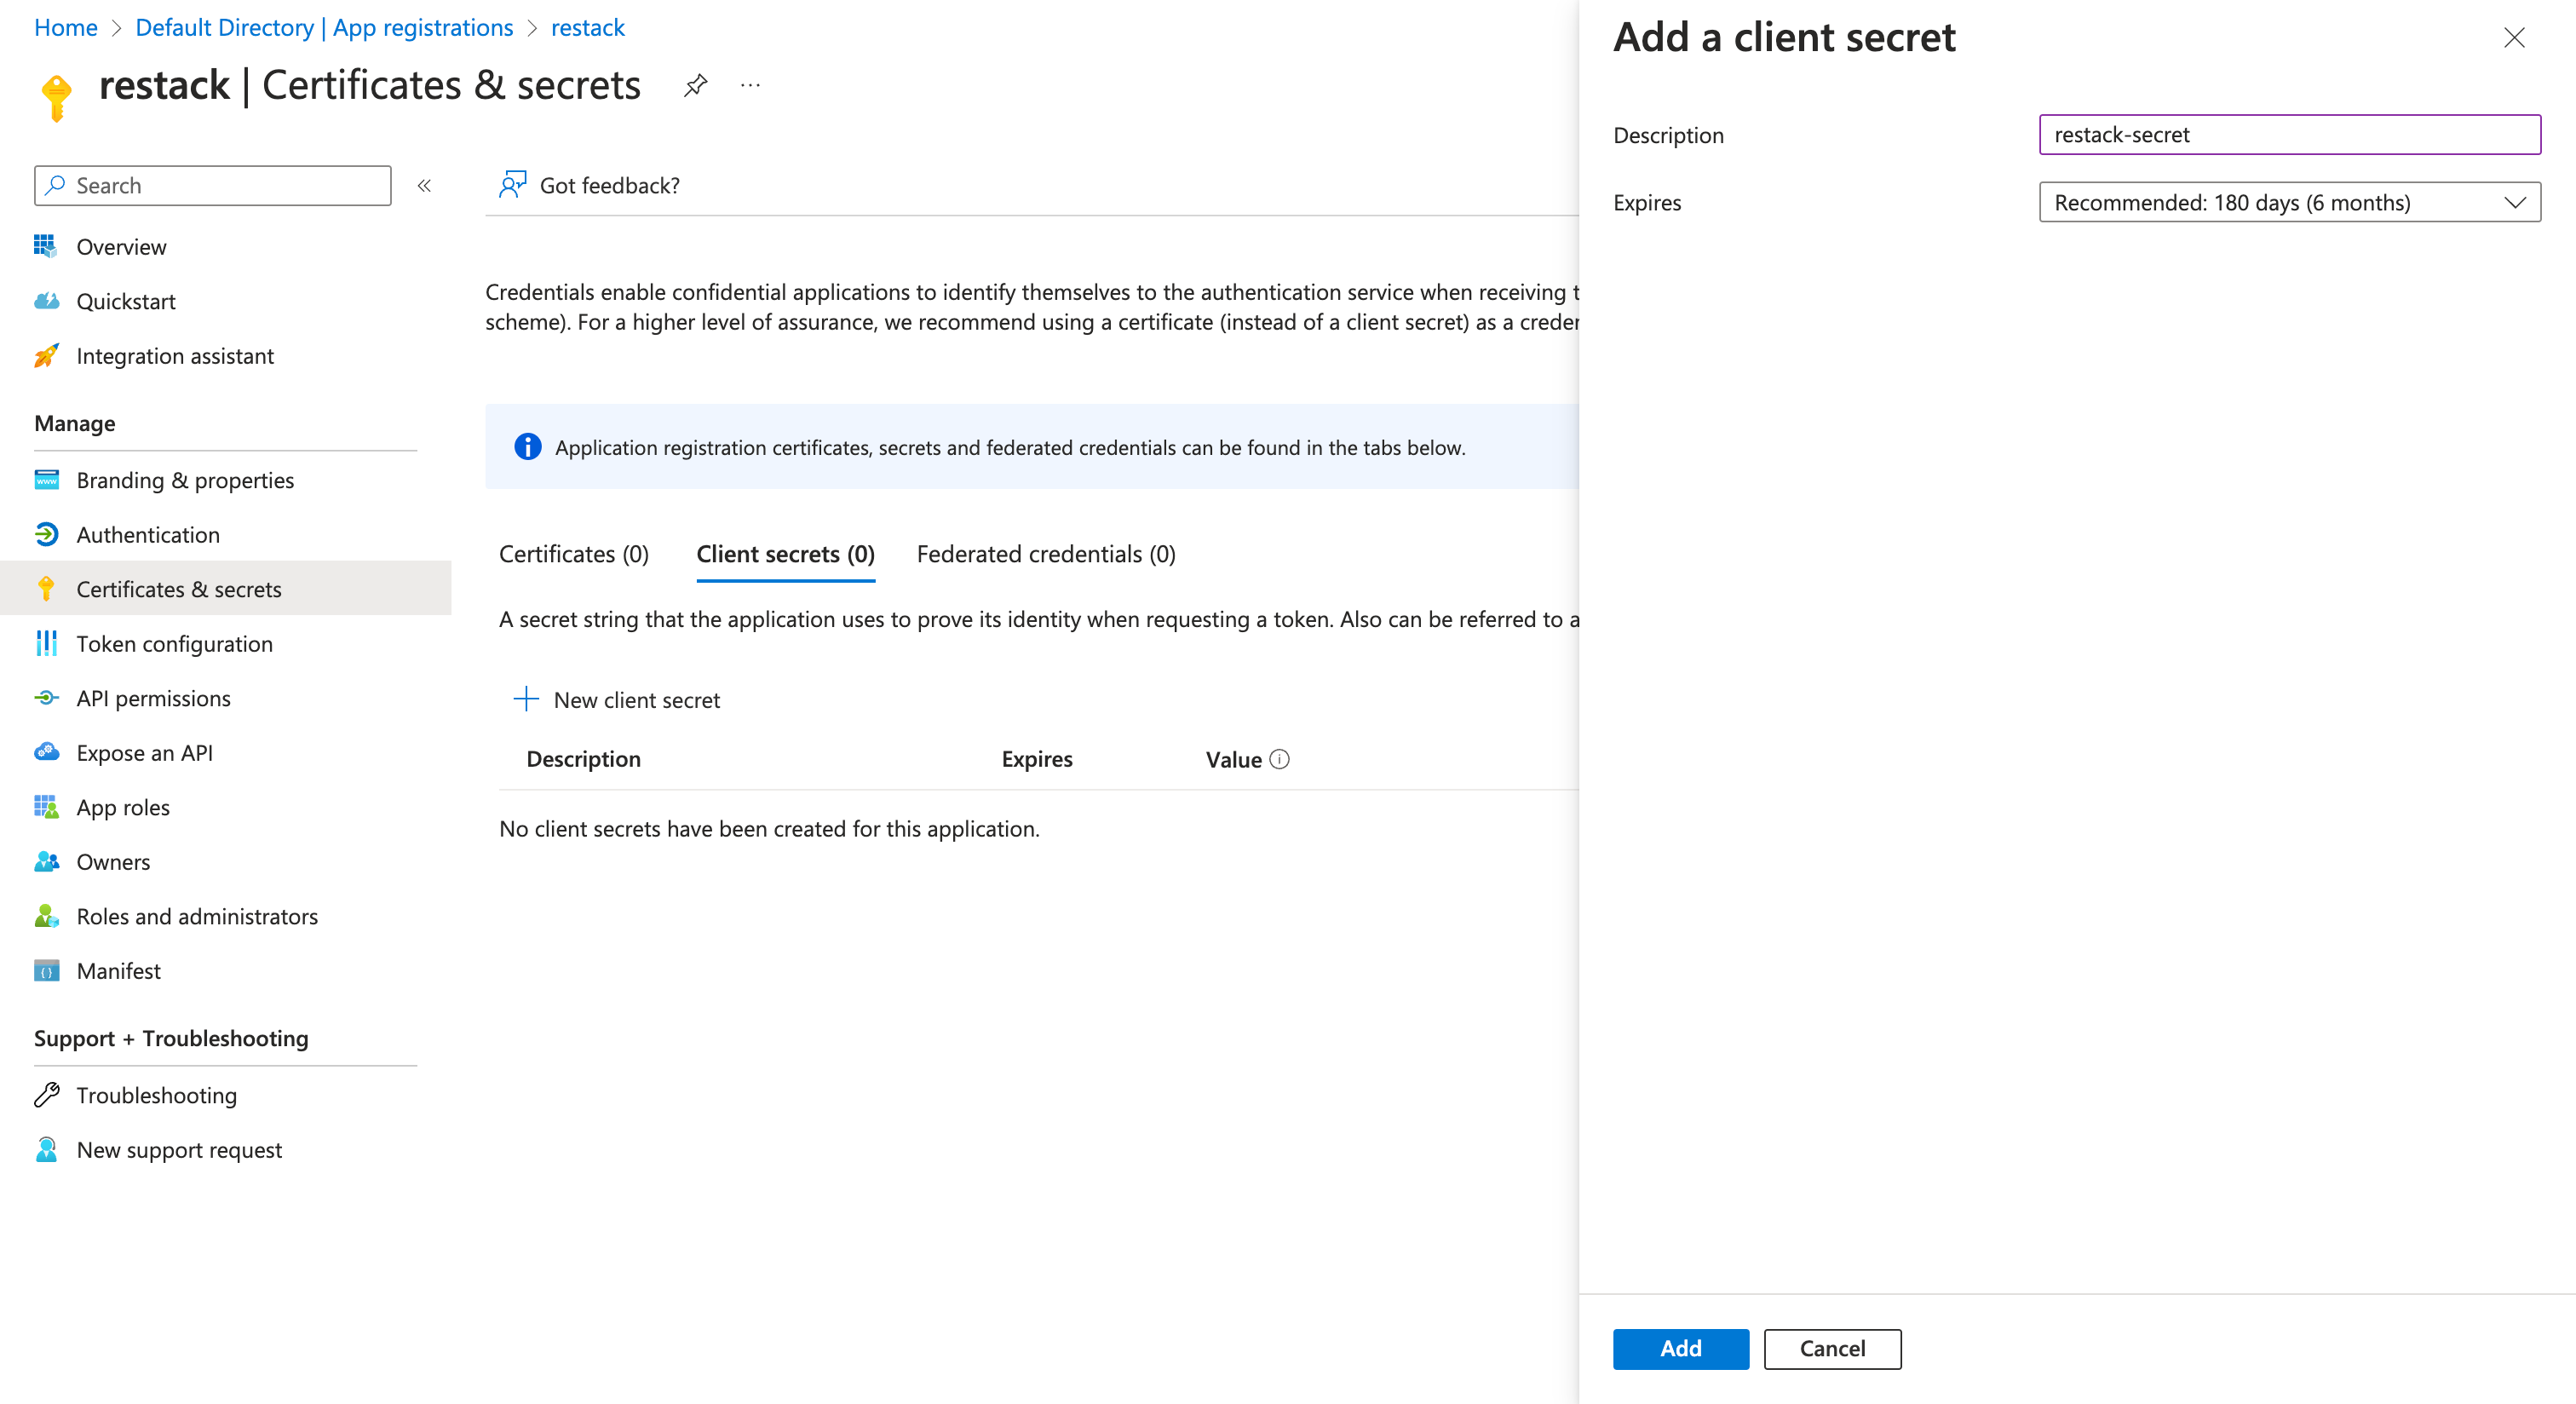Pin the Certificates & secrets page
Screen dimensions: 2576x1404
(694, 86)
